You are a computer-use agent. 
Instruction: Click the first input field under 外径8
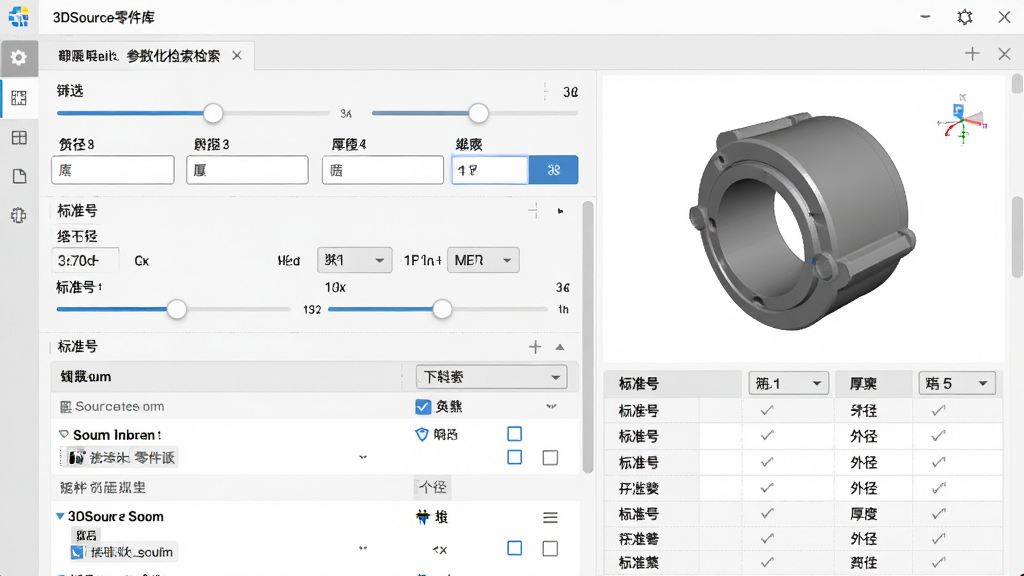[x=113, y=170]
